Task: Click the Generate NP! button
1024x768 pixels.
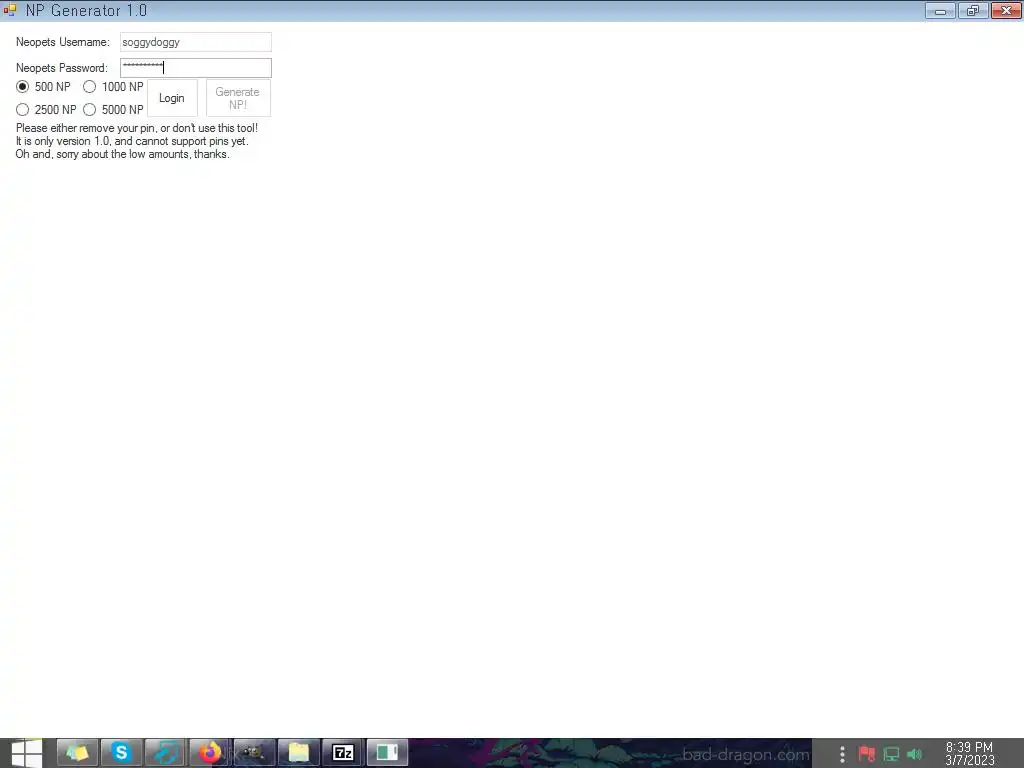Action: pyautogui.click(x=238, y=98)
